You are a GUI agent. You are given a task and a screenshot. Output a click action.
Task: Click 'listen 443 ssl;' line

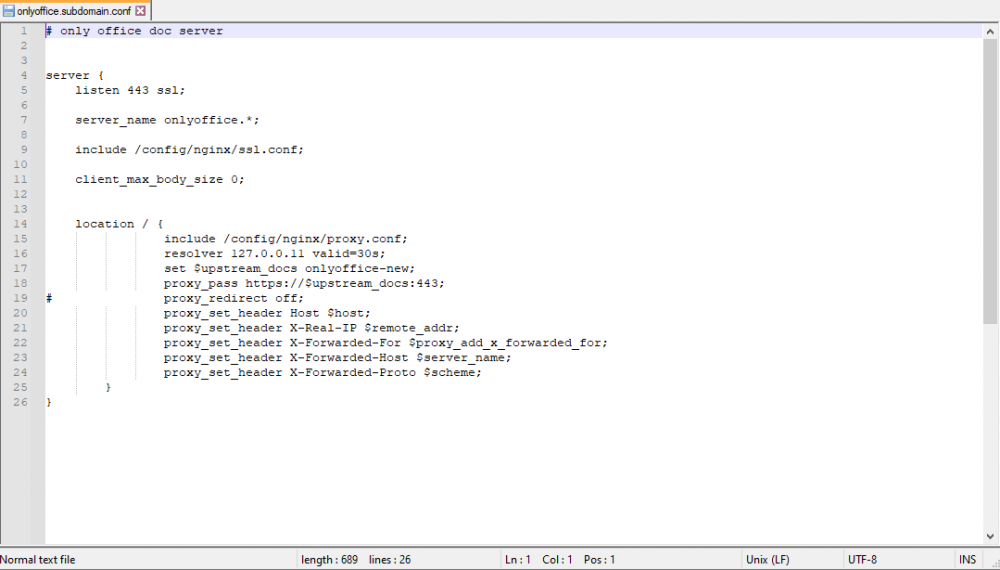pos(130,90)
